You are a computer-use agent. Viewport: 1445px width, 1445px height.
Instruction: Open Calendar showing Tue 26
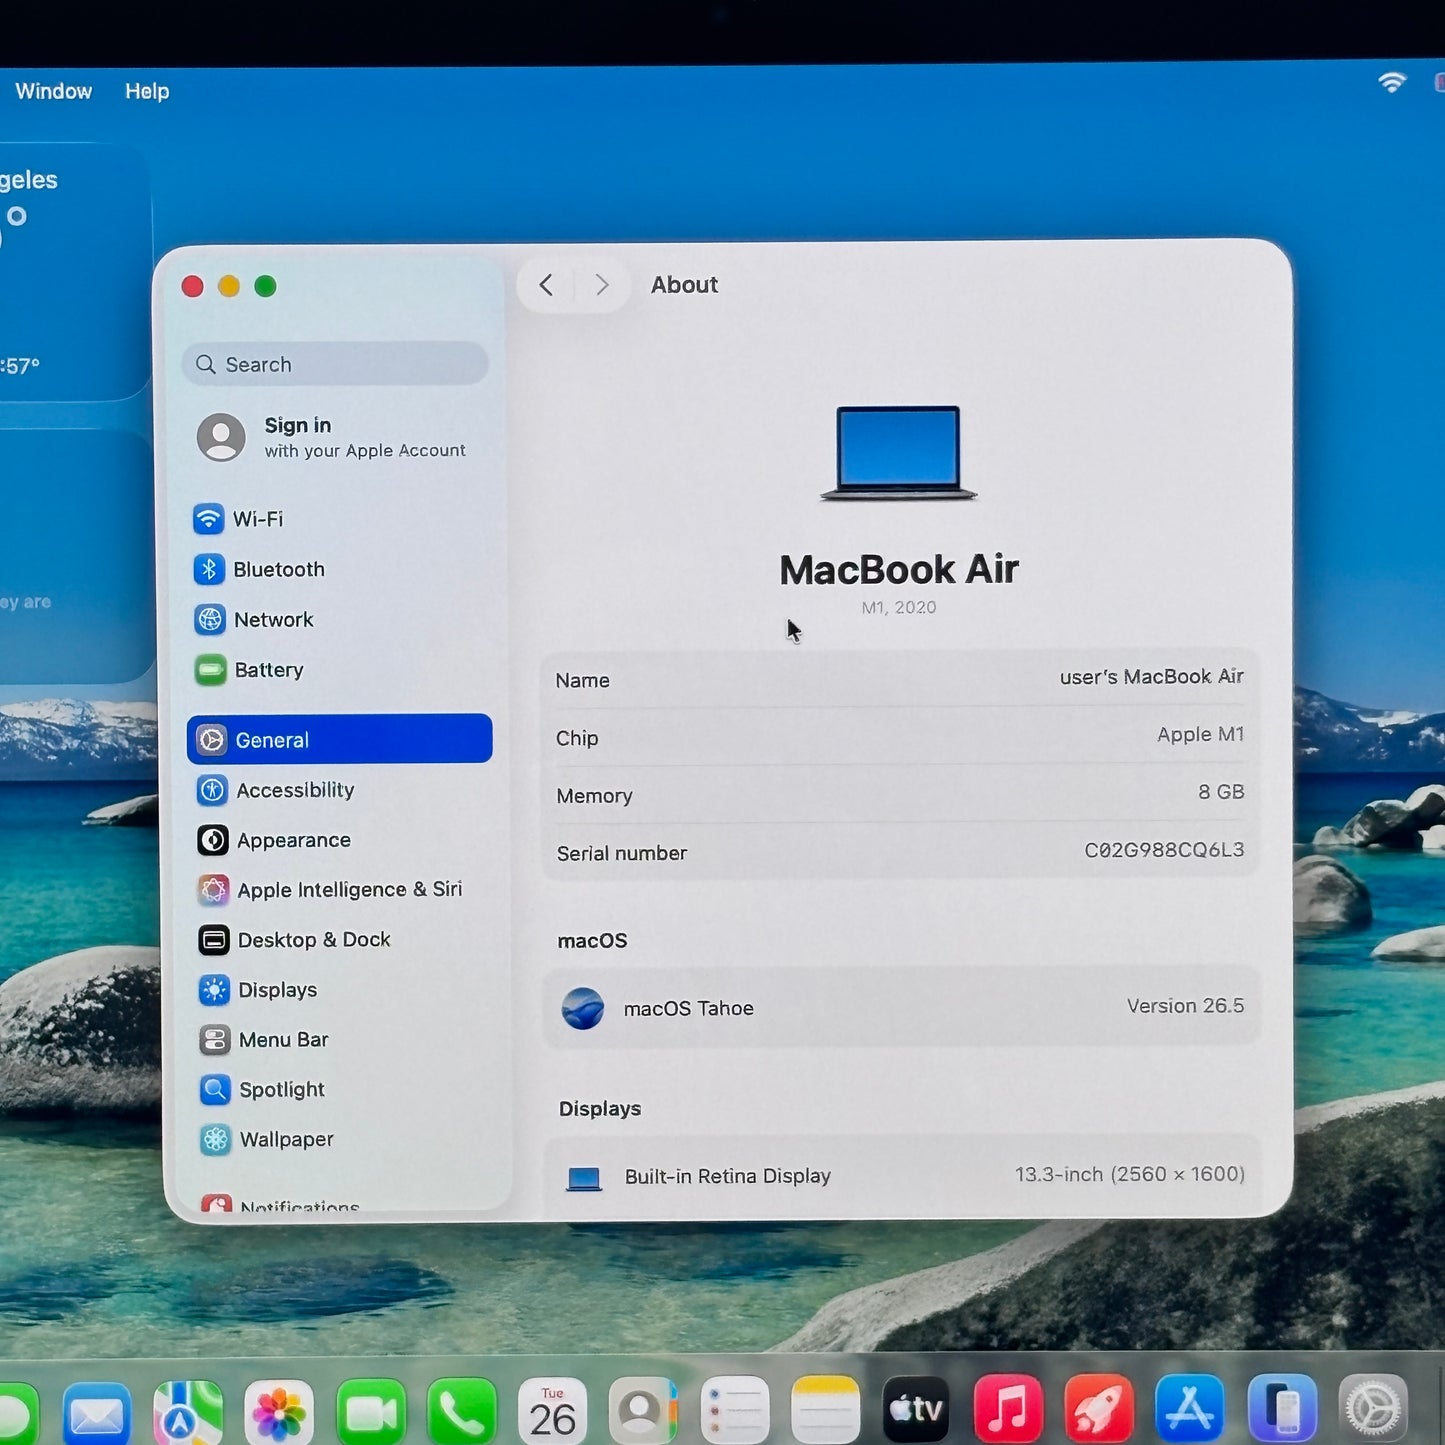pyautogui.click(x=553, y=1411)
